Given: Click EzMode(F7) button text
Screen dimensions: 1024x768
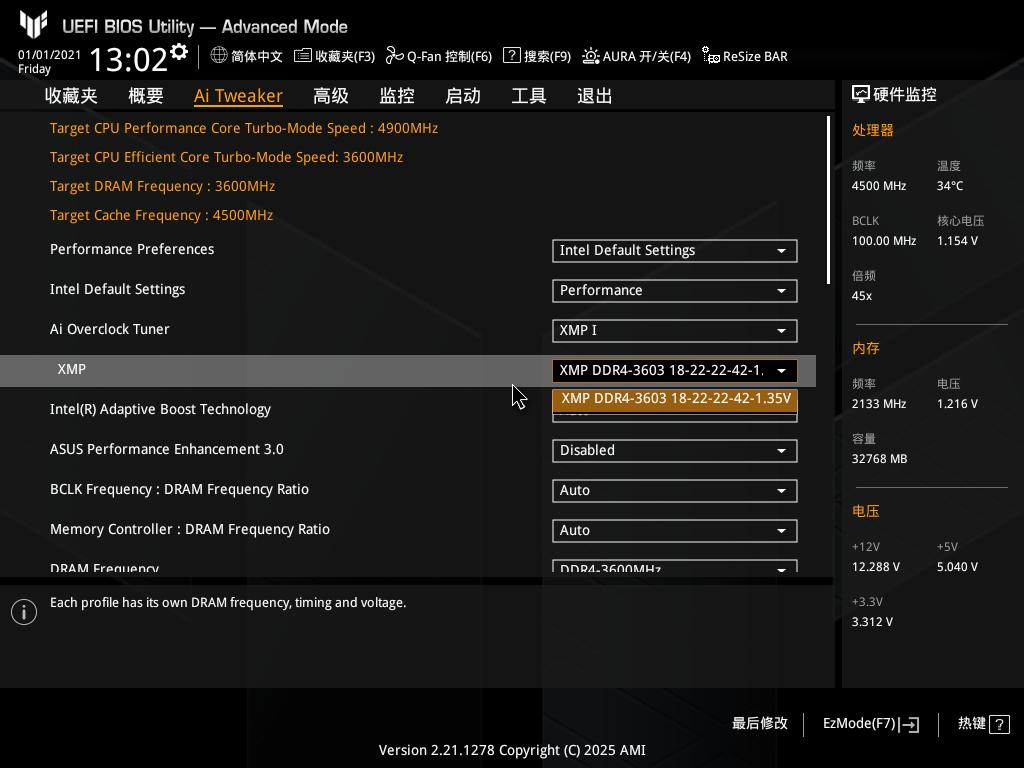Looking at the screenshot, I should pyautogui.click(x=859, y=724).
